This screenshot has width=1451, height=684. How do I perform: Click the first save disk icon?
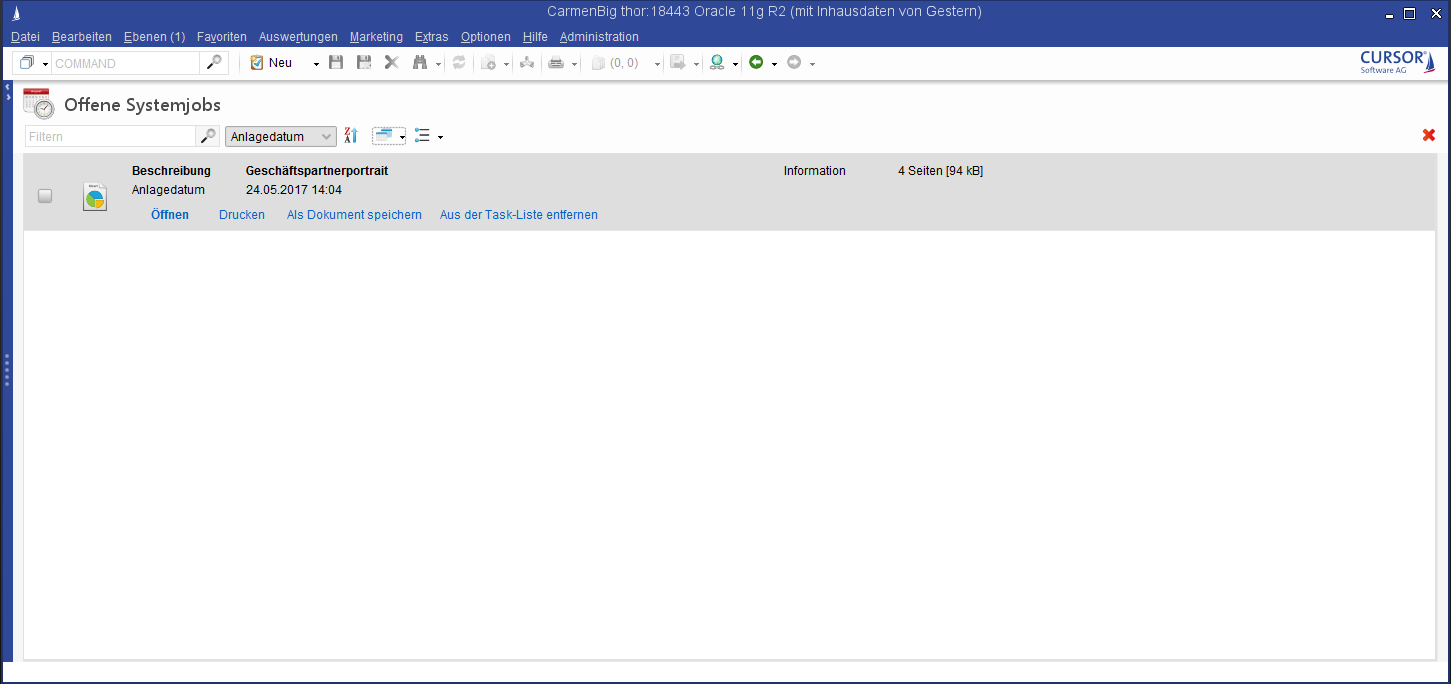tap(336, 63)
